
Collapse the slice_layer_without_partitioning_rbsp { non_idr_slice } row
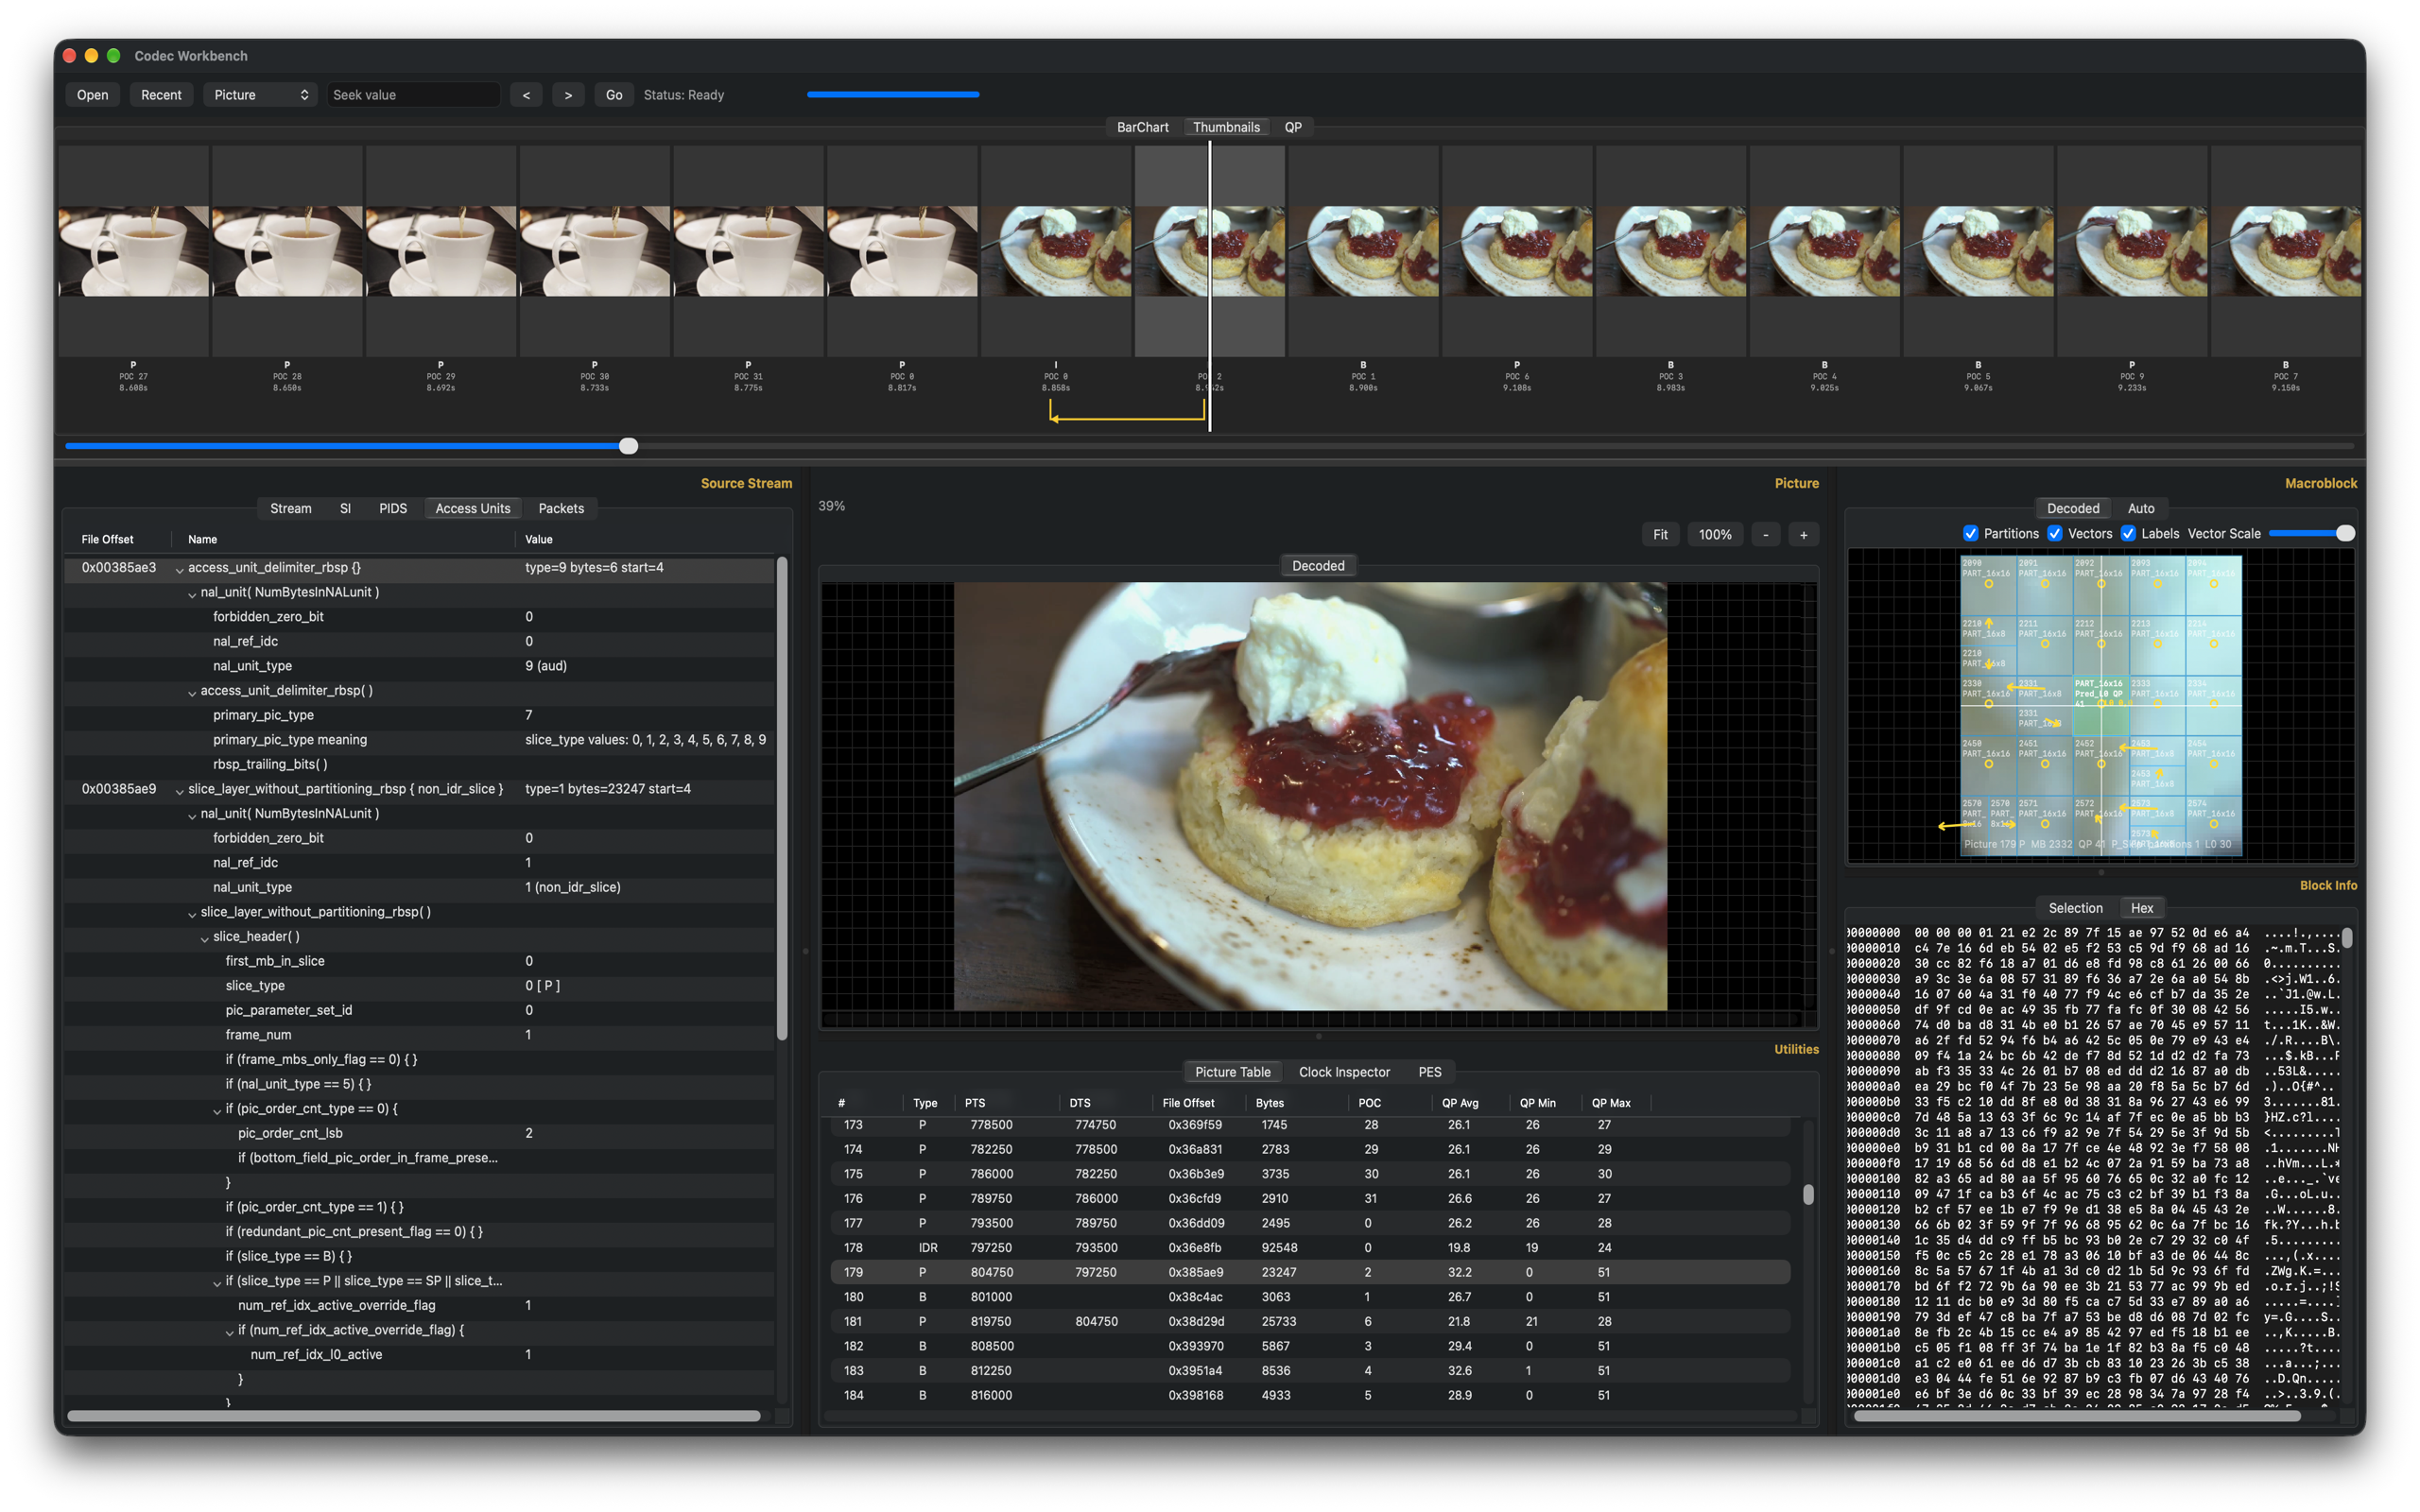[x=179, y=791]
